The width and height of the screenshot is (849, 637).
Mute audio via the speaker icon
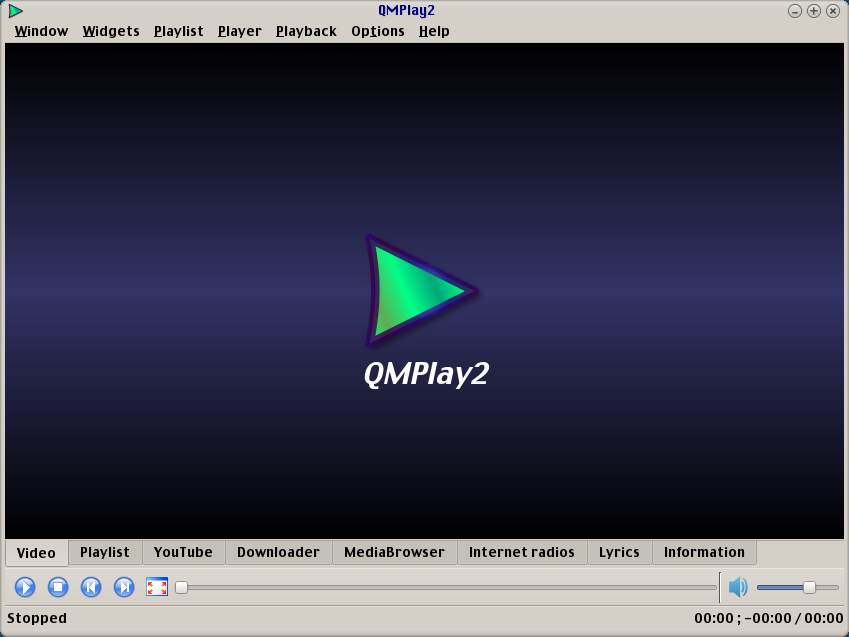[738, 587]
